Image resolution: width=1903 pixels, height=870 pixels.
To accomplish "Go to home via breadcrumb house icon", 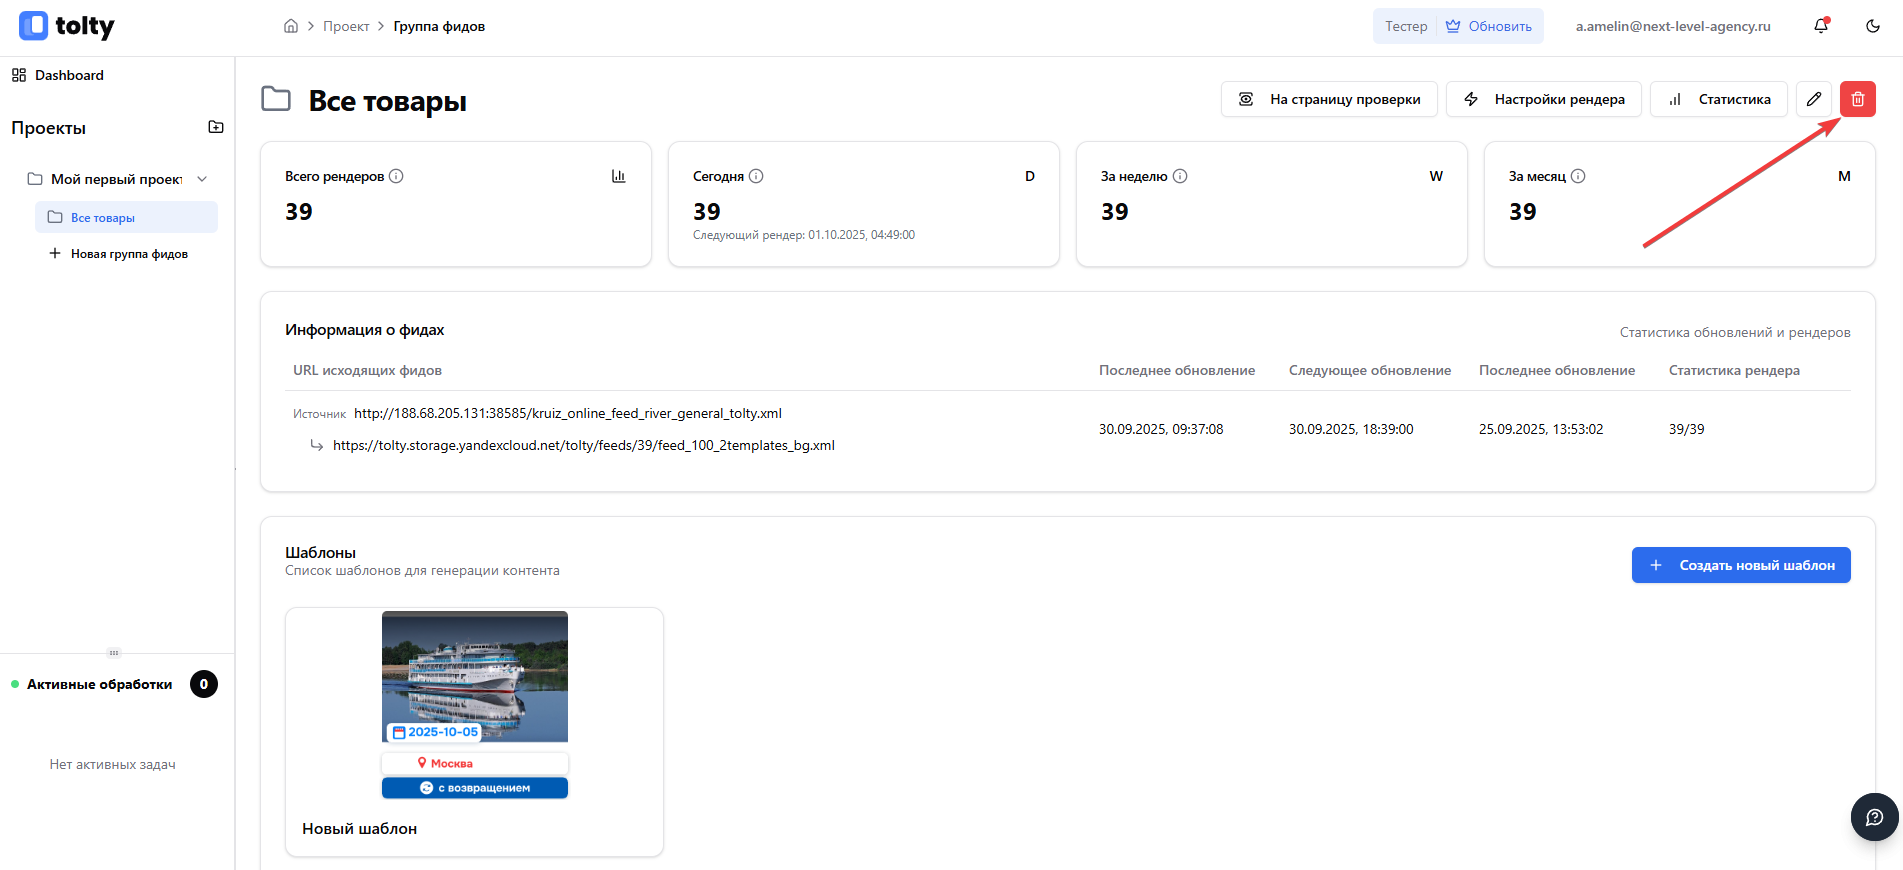I will click(x=291, y=26).
